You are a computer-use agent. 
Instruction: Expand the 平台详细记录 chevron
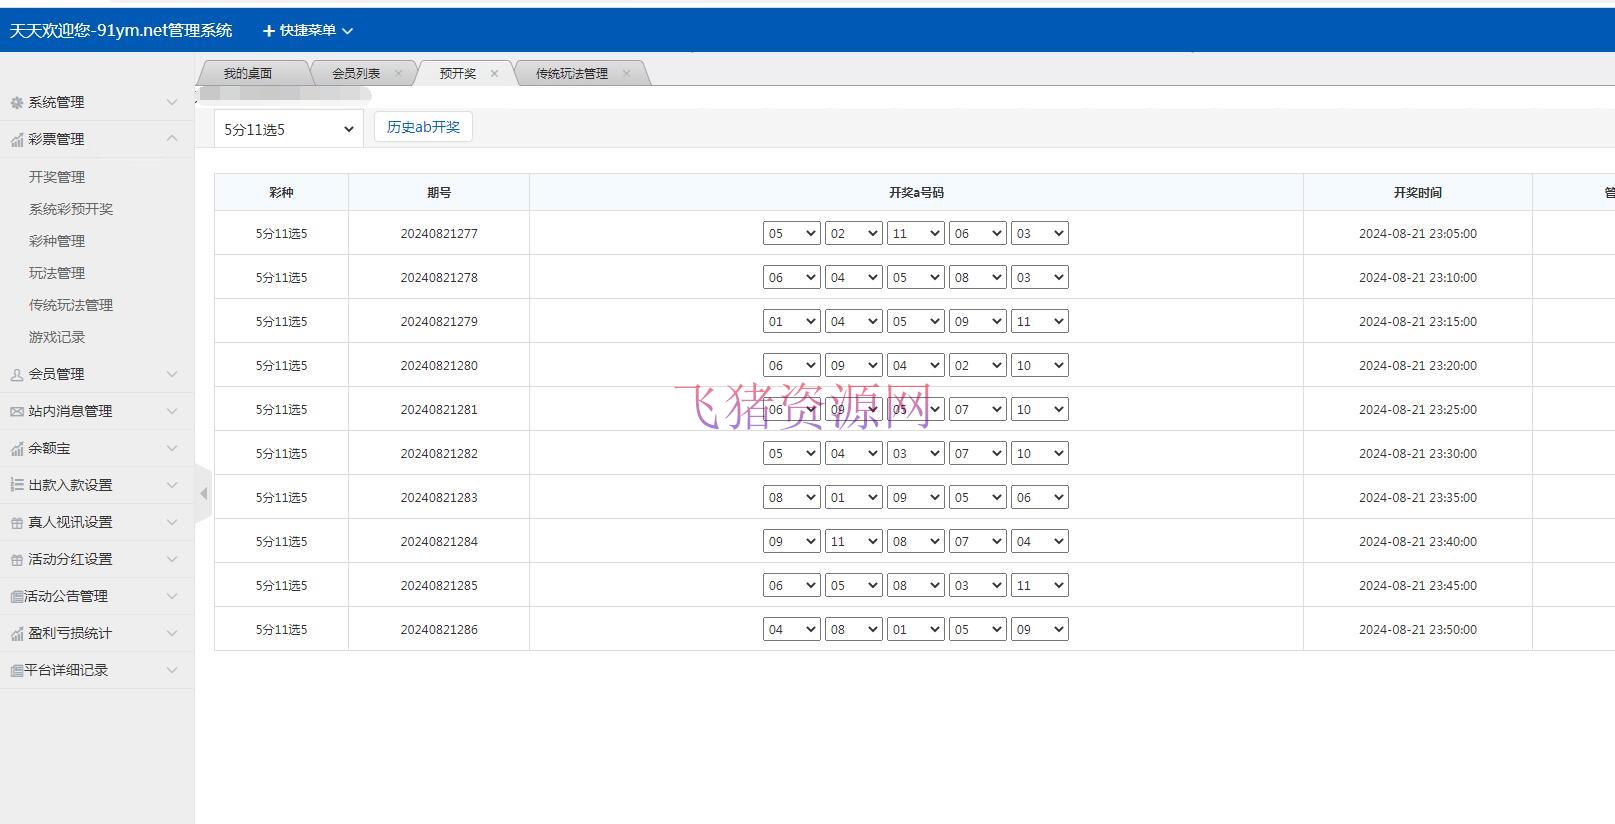point(172,670)
